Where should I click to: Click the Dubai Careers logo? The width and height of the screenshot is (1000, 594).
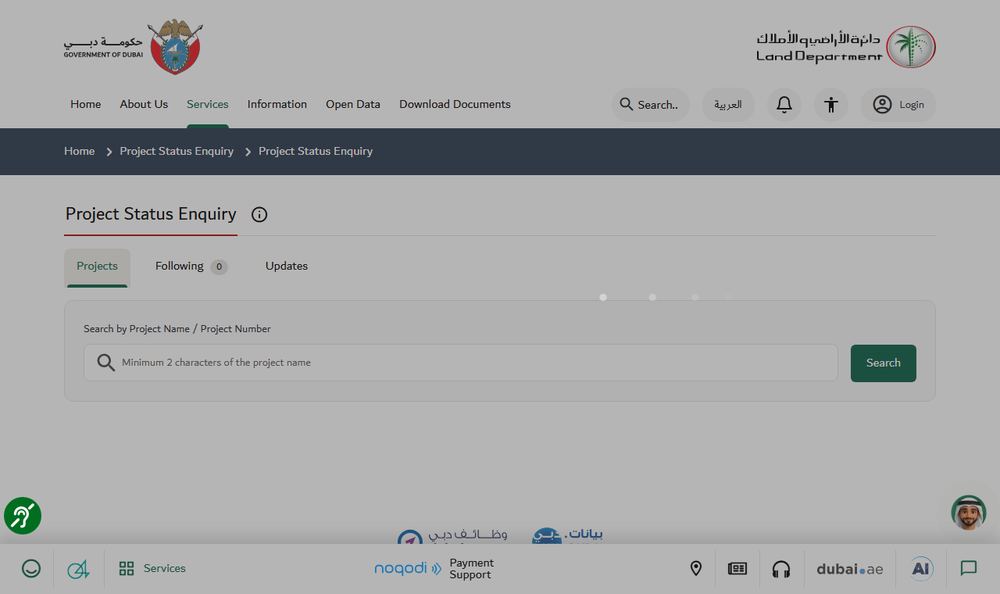coord(452,537)
